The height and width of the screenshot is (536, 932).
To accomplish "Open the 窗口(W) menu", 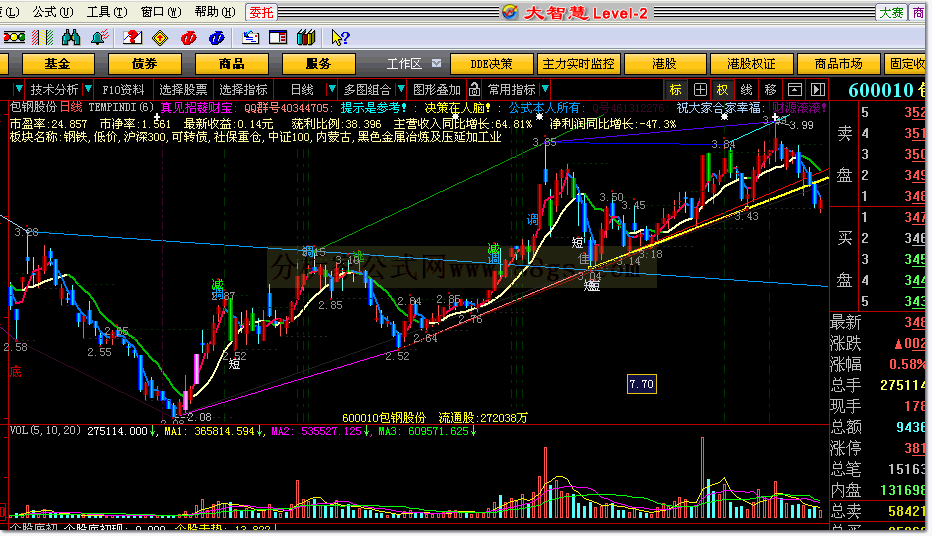I will [x=161, y=12].
